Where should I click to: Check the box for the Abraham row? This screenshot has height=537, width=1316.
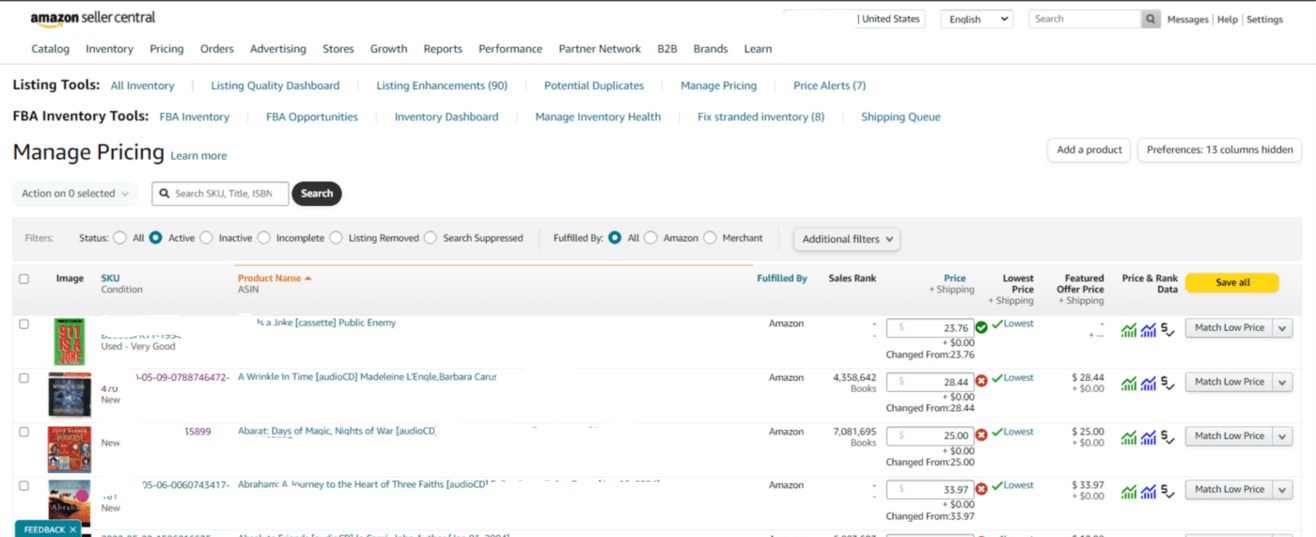(24, 485)
